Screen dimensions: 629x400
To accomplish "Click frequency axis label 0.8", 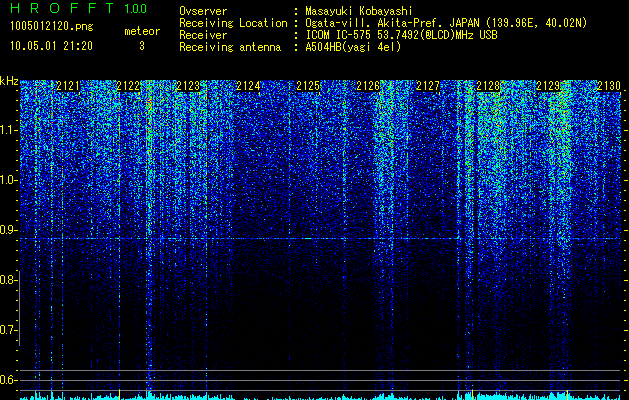I will 8,280.
